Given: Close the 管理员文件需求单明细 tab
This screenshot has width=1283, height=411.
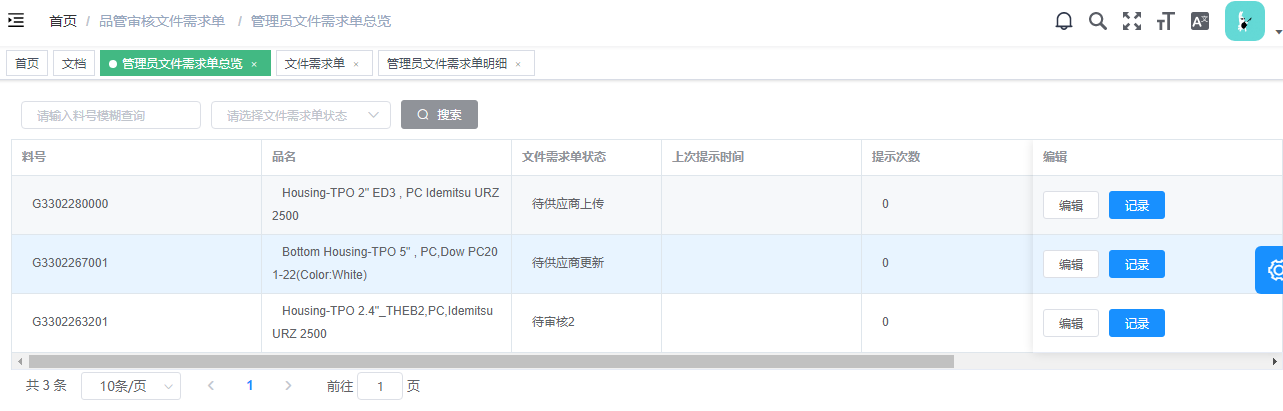Looking at the screenshot, I should [517, 64].
